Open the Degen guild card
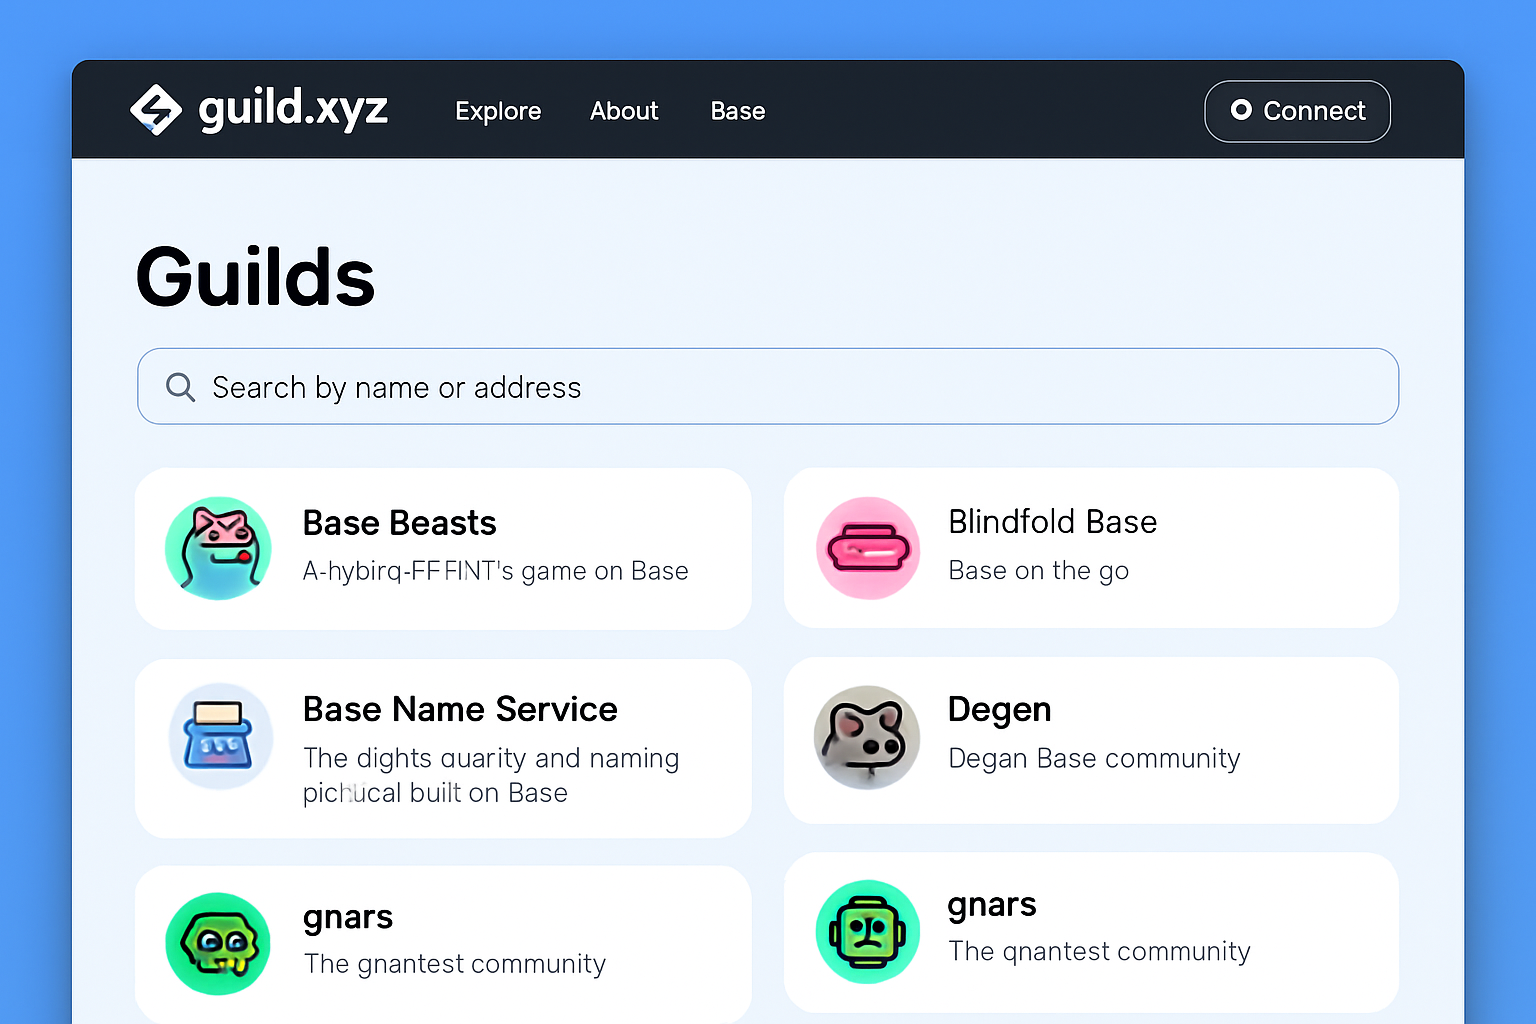The width and height of the screenshot is (1536, 1024). 1091,740
